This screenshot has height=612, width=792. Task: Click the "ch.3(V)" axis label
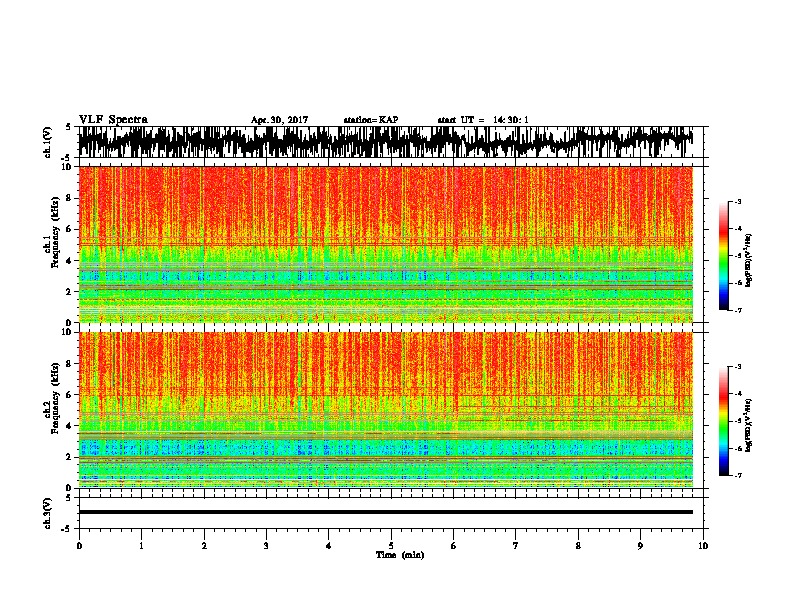[x=48, y=514]
